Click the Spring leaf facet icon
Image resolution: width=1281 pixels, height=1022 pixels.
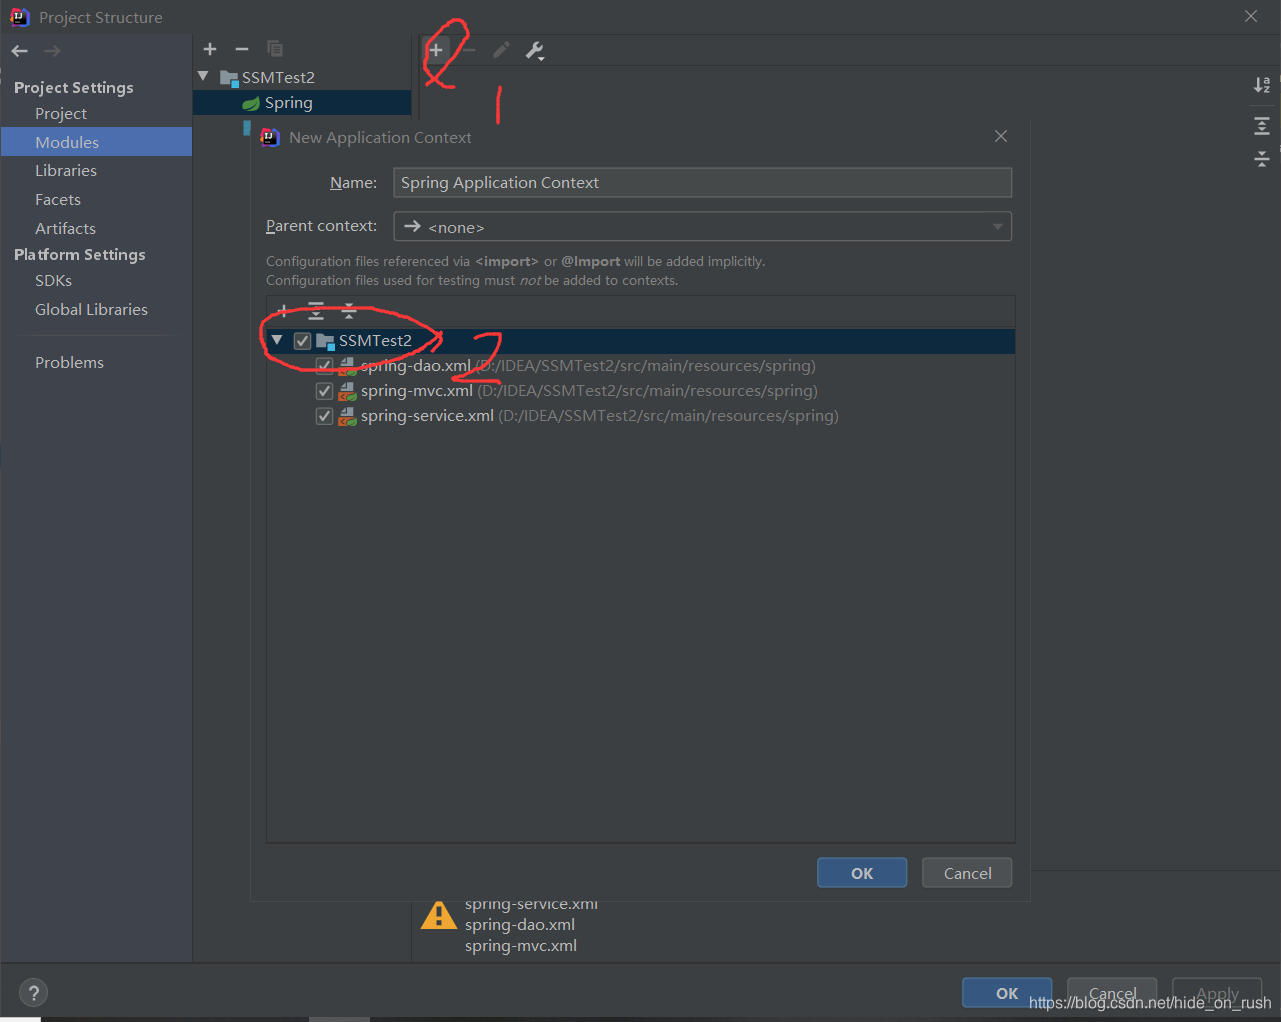251,103
